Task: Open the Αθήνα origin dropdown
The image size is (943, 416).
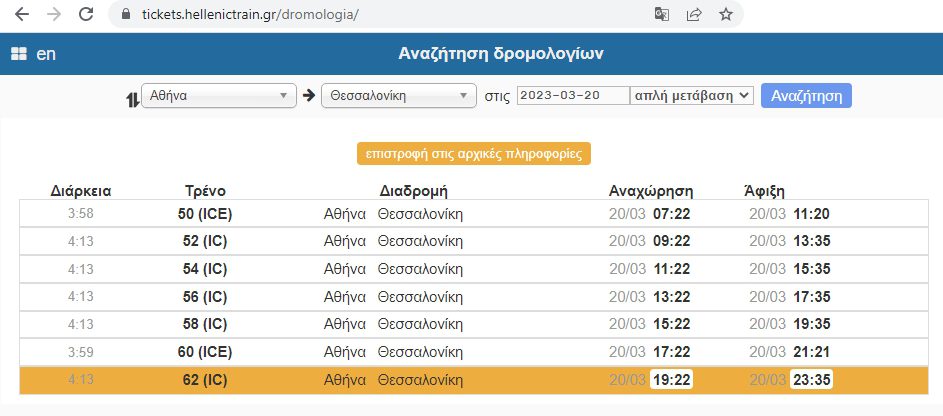Action: 216,96
